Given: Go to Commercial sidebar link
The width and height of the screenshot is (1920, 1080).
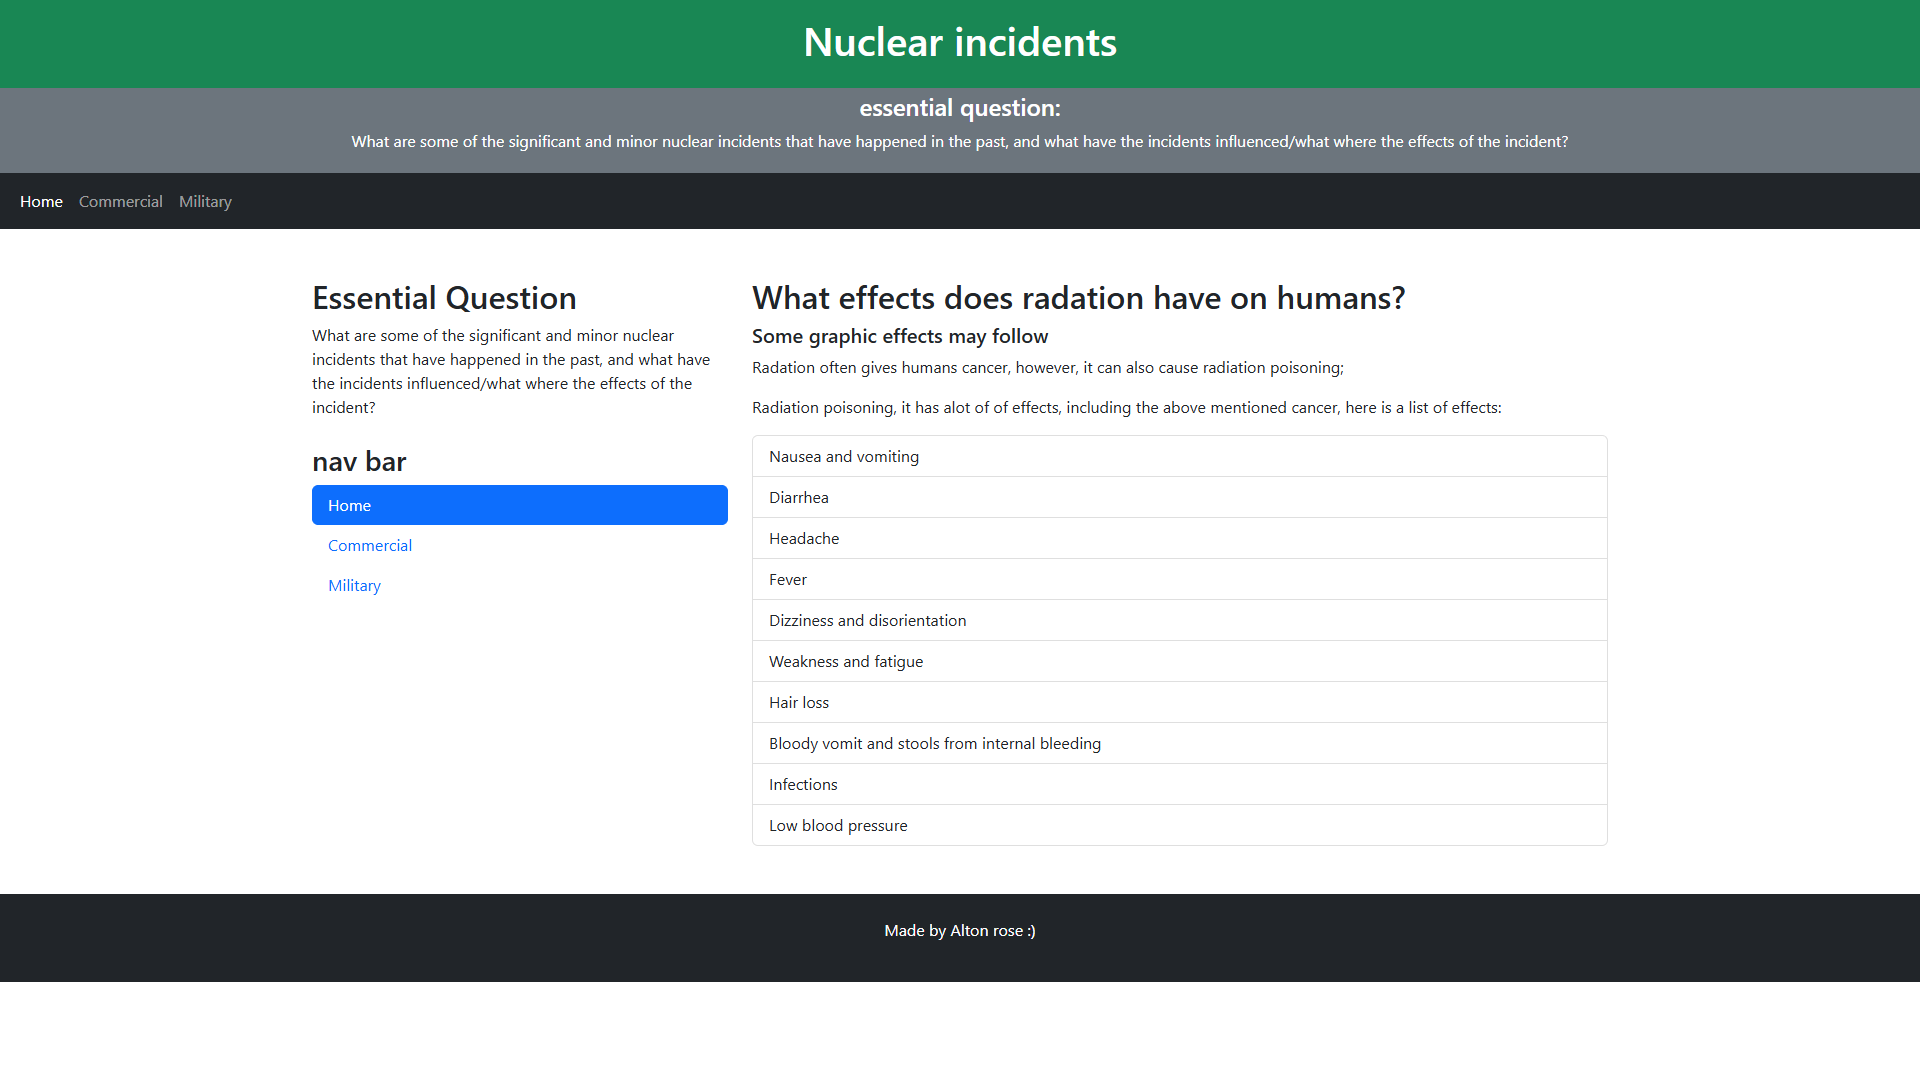Looking at the screenshot, I should pyautogui.click(x=370, y=545).
